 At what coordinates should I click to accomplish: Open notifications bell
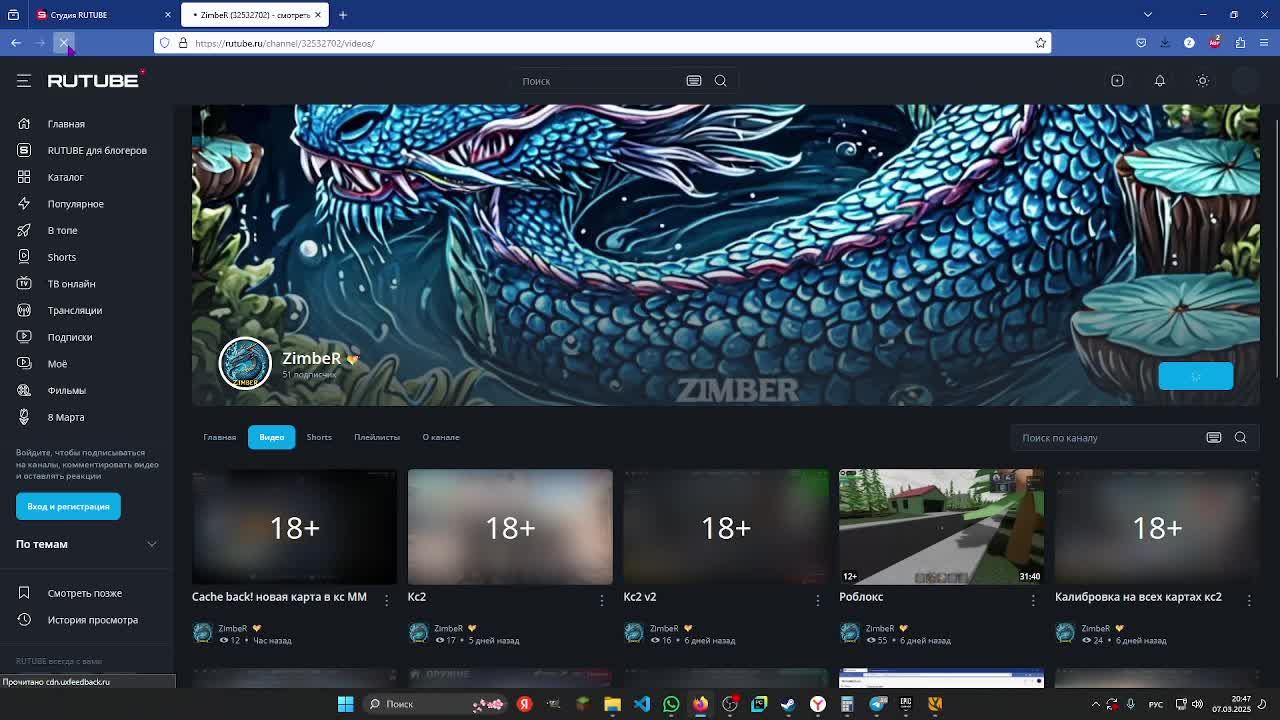click(1160, 81)
